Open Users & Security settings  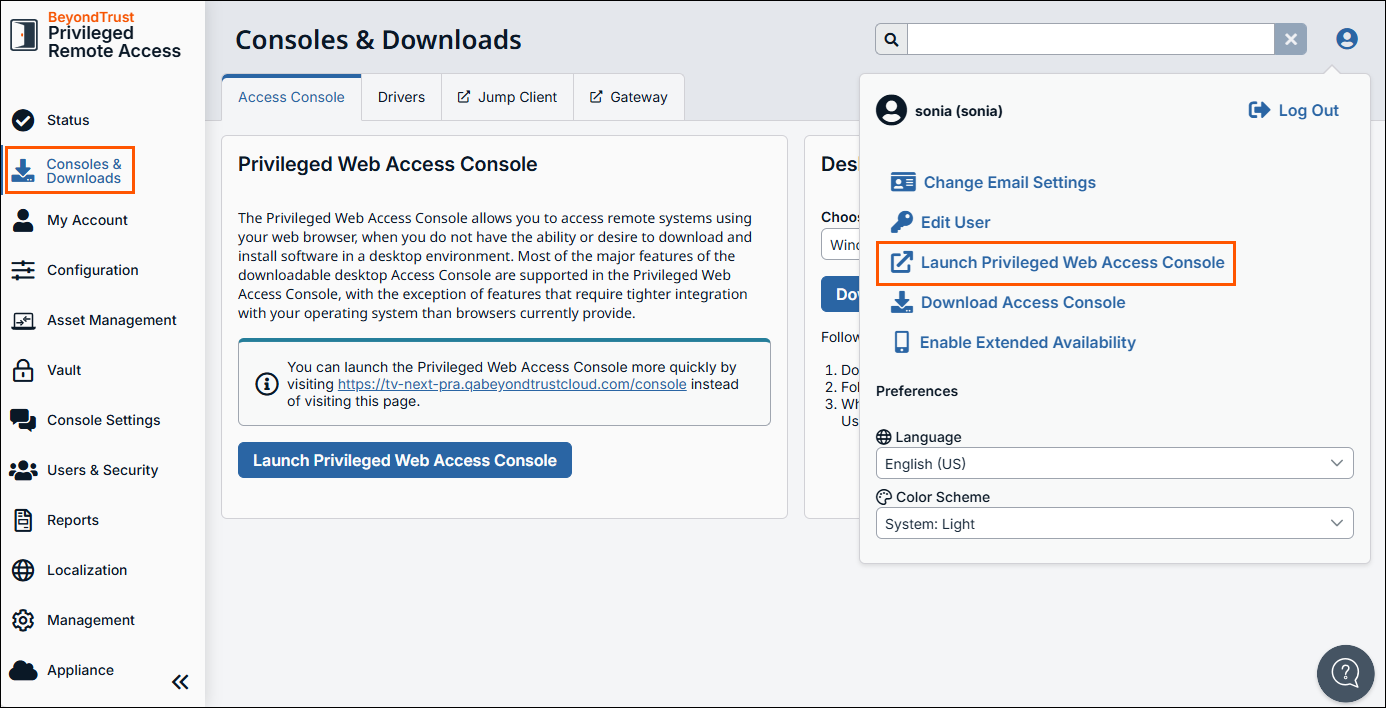(x=24, y=470)
